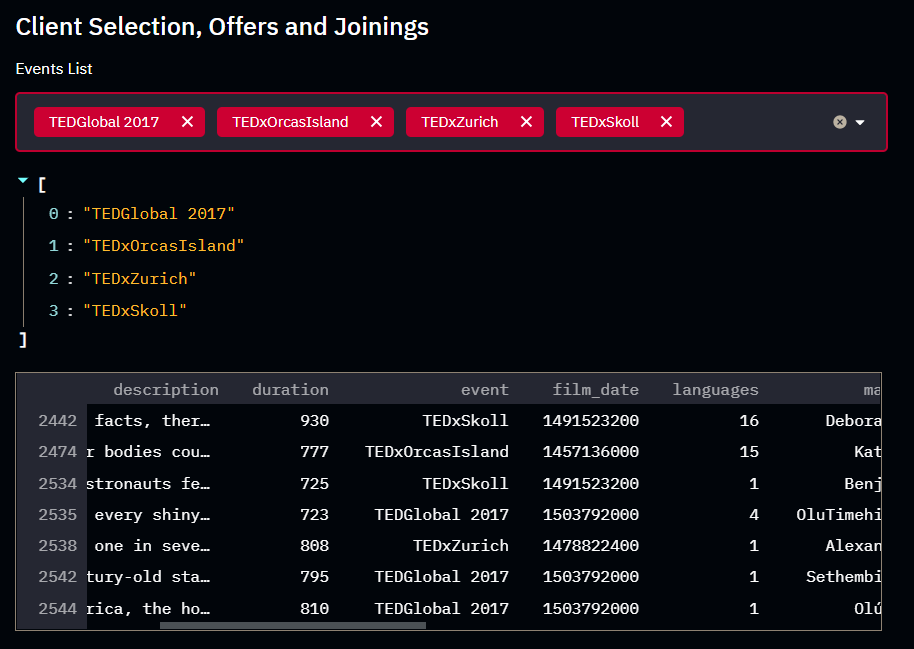Click the TEDGlobal 2017 tag label
The width and height of the screenshot is (914, 649).
pyautogui.click(x=104, y=122)
